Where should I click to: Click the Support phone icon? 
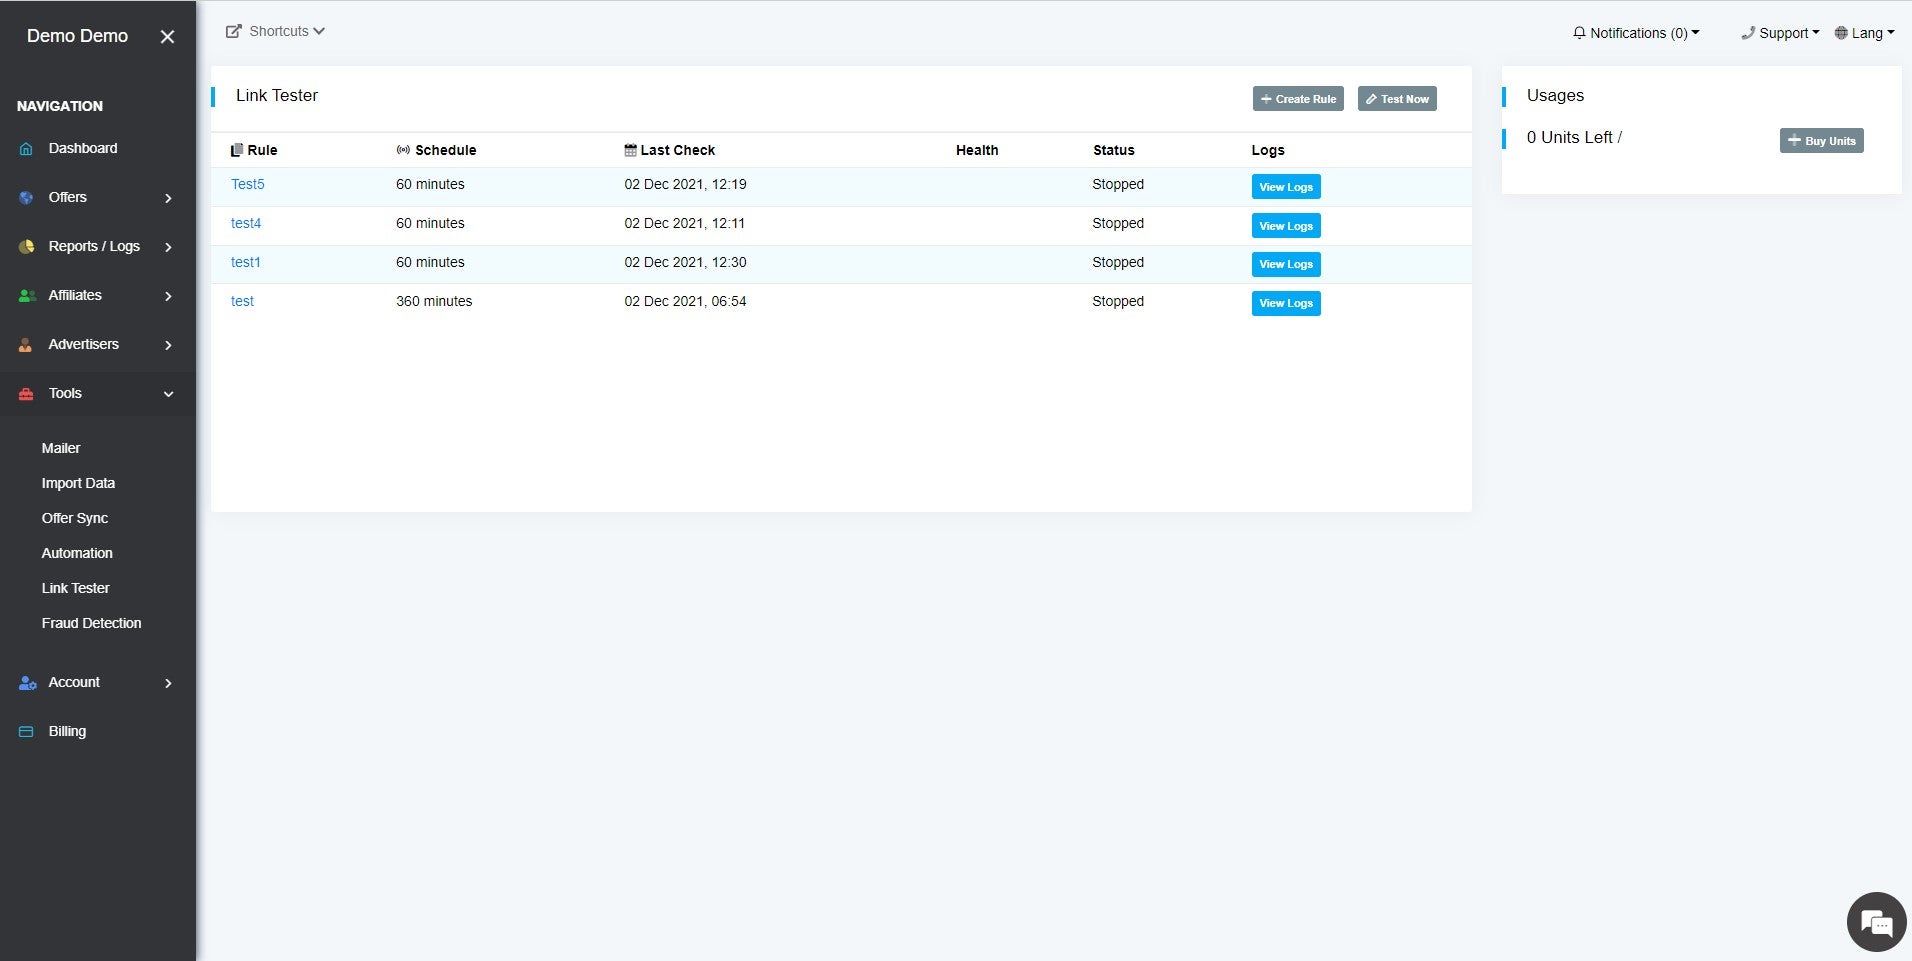[x=1748, y=33]
